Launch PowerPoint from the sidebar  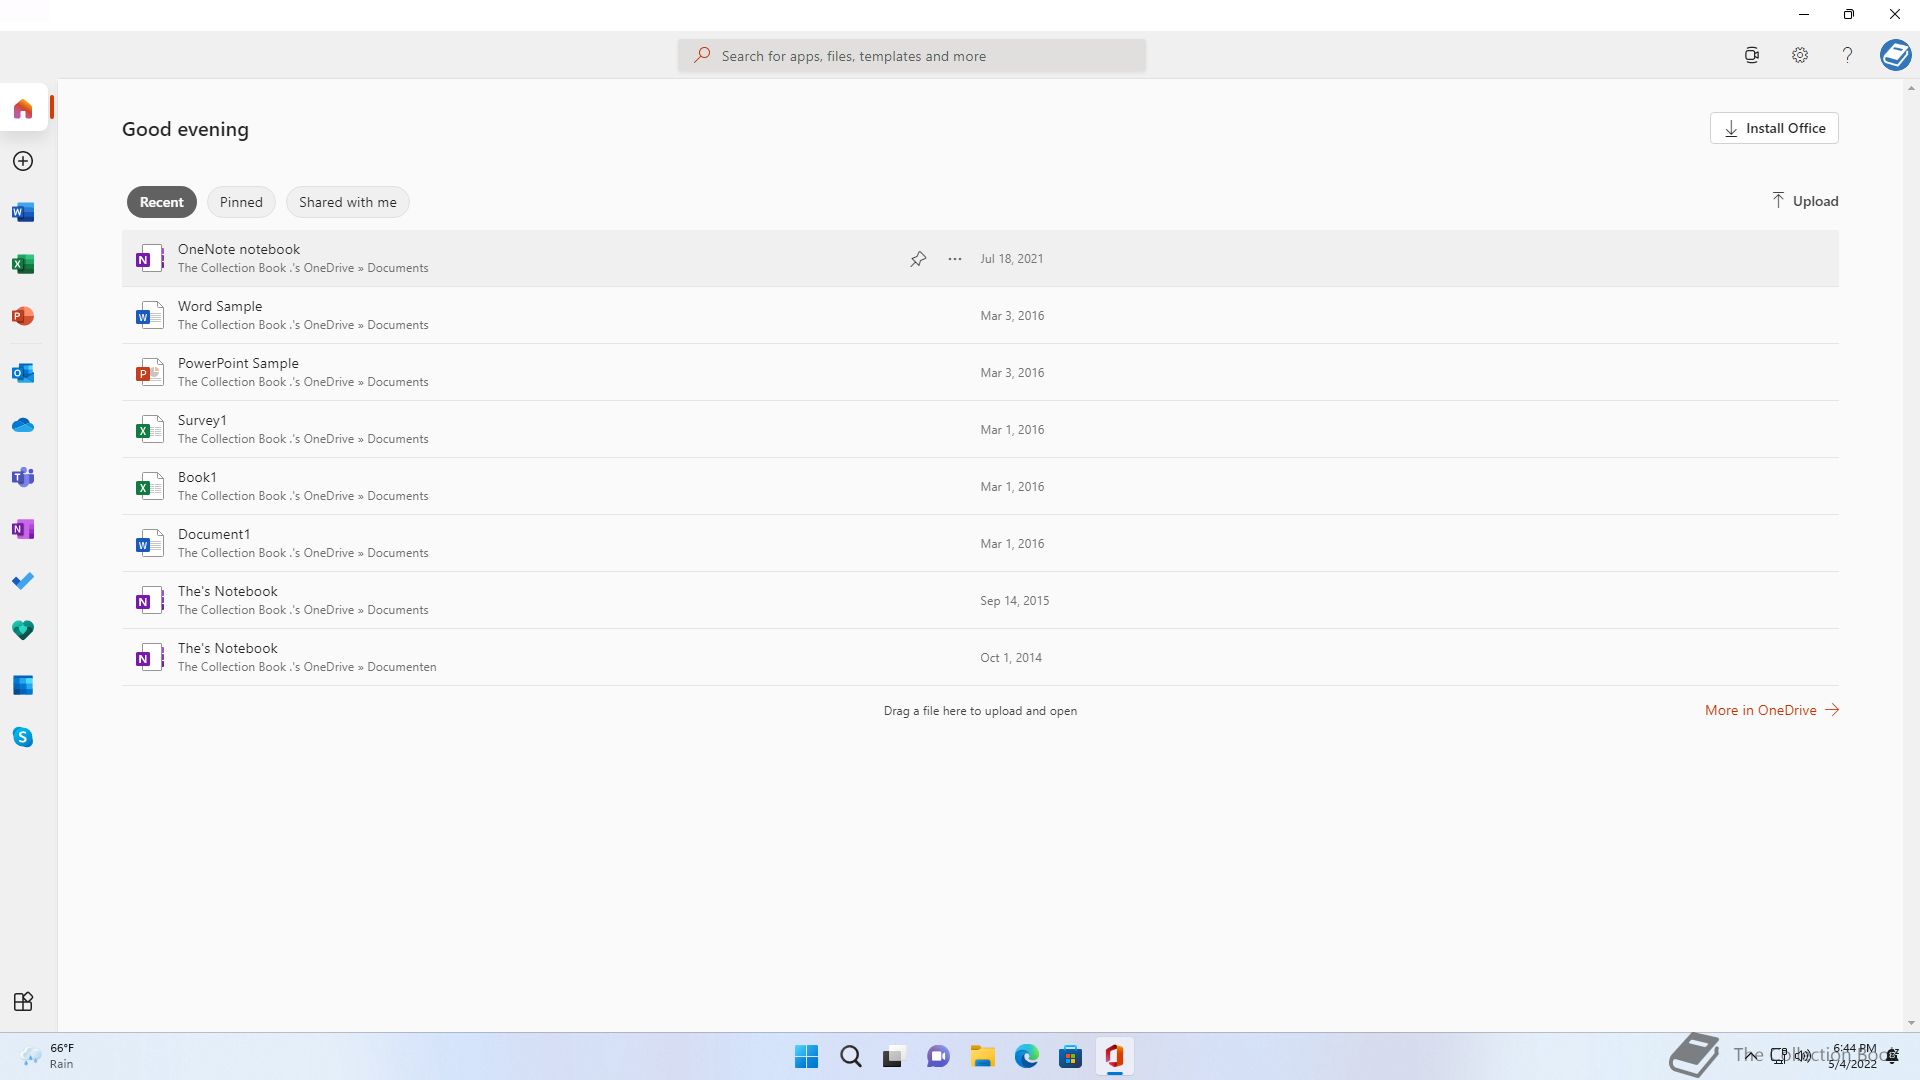tap(23, 316)
